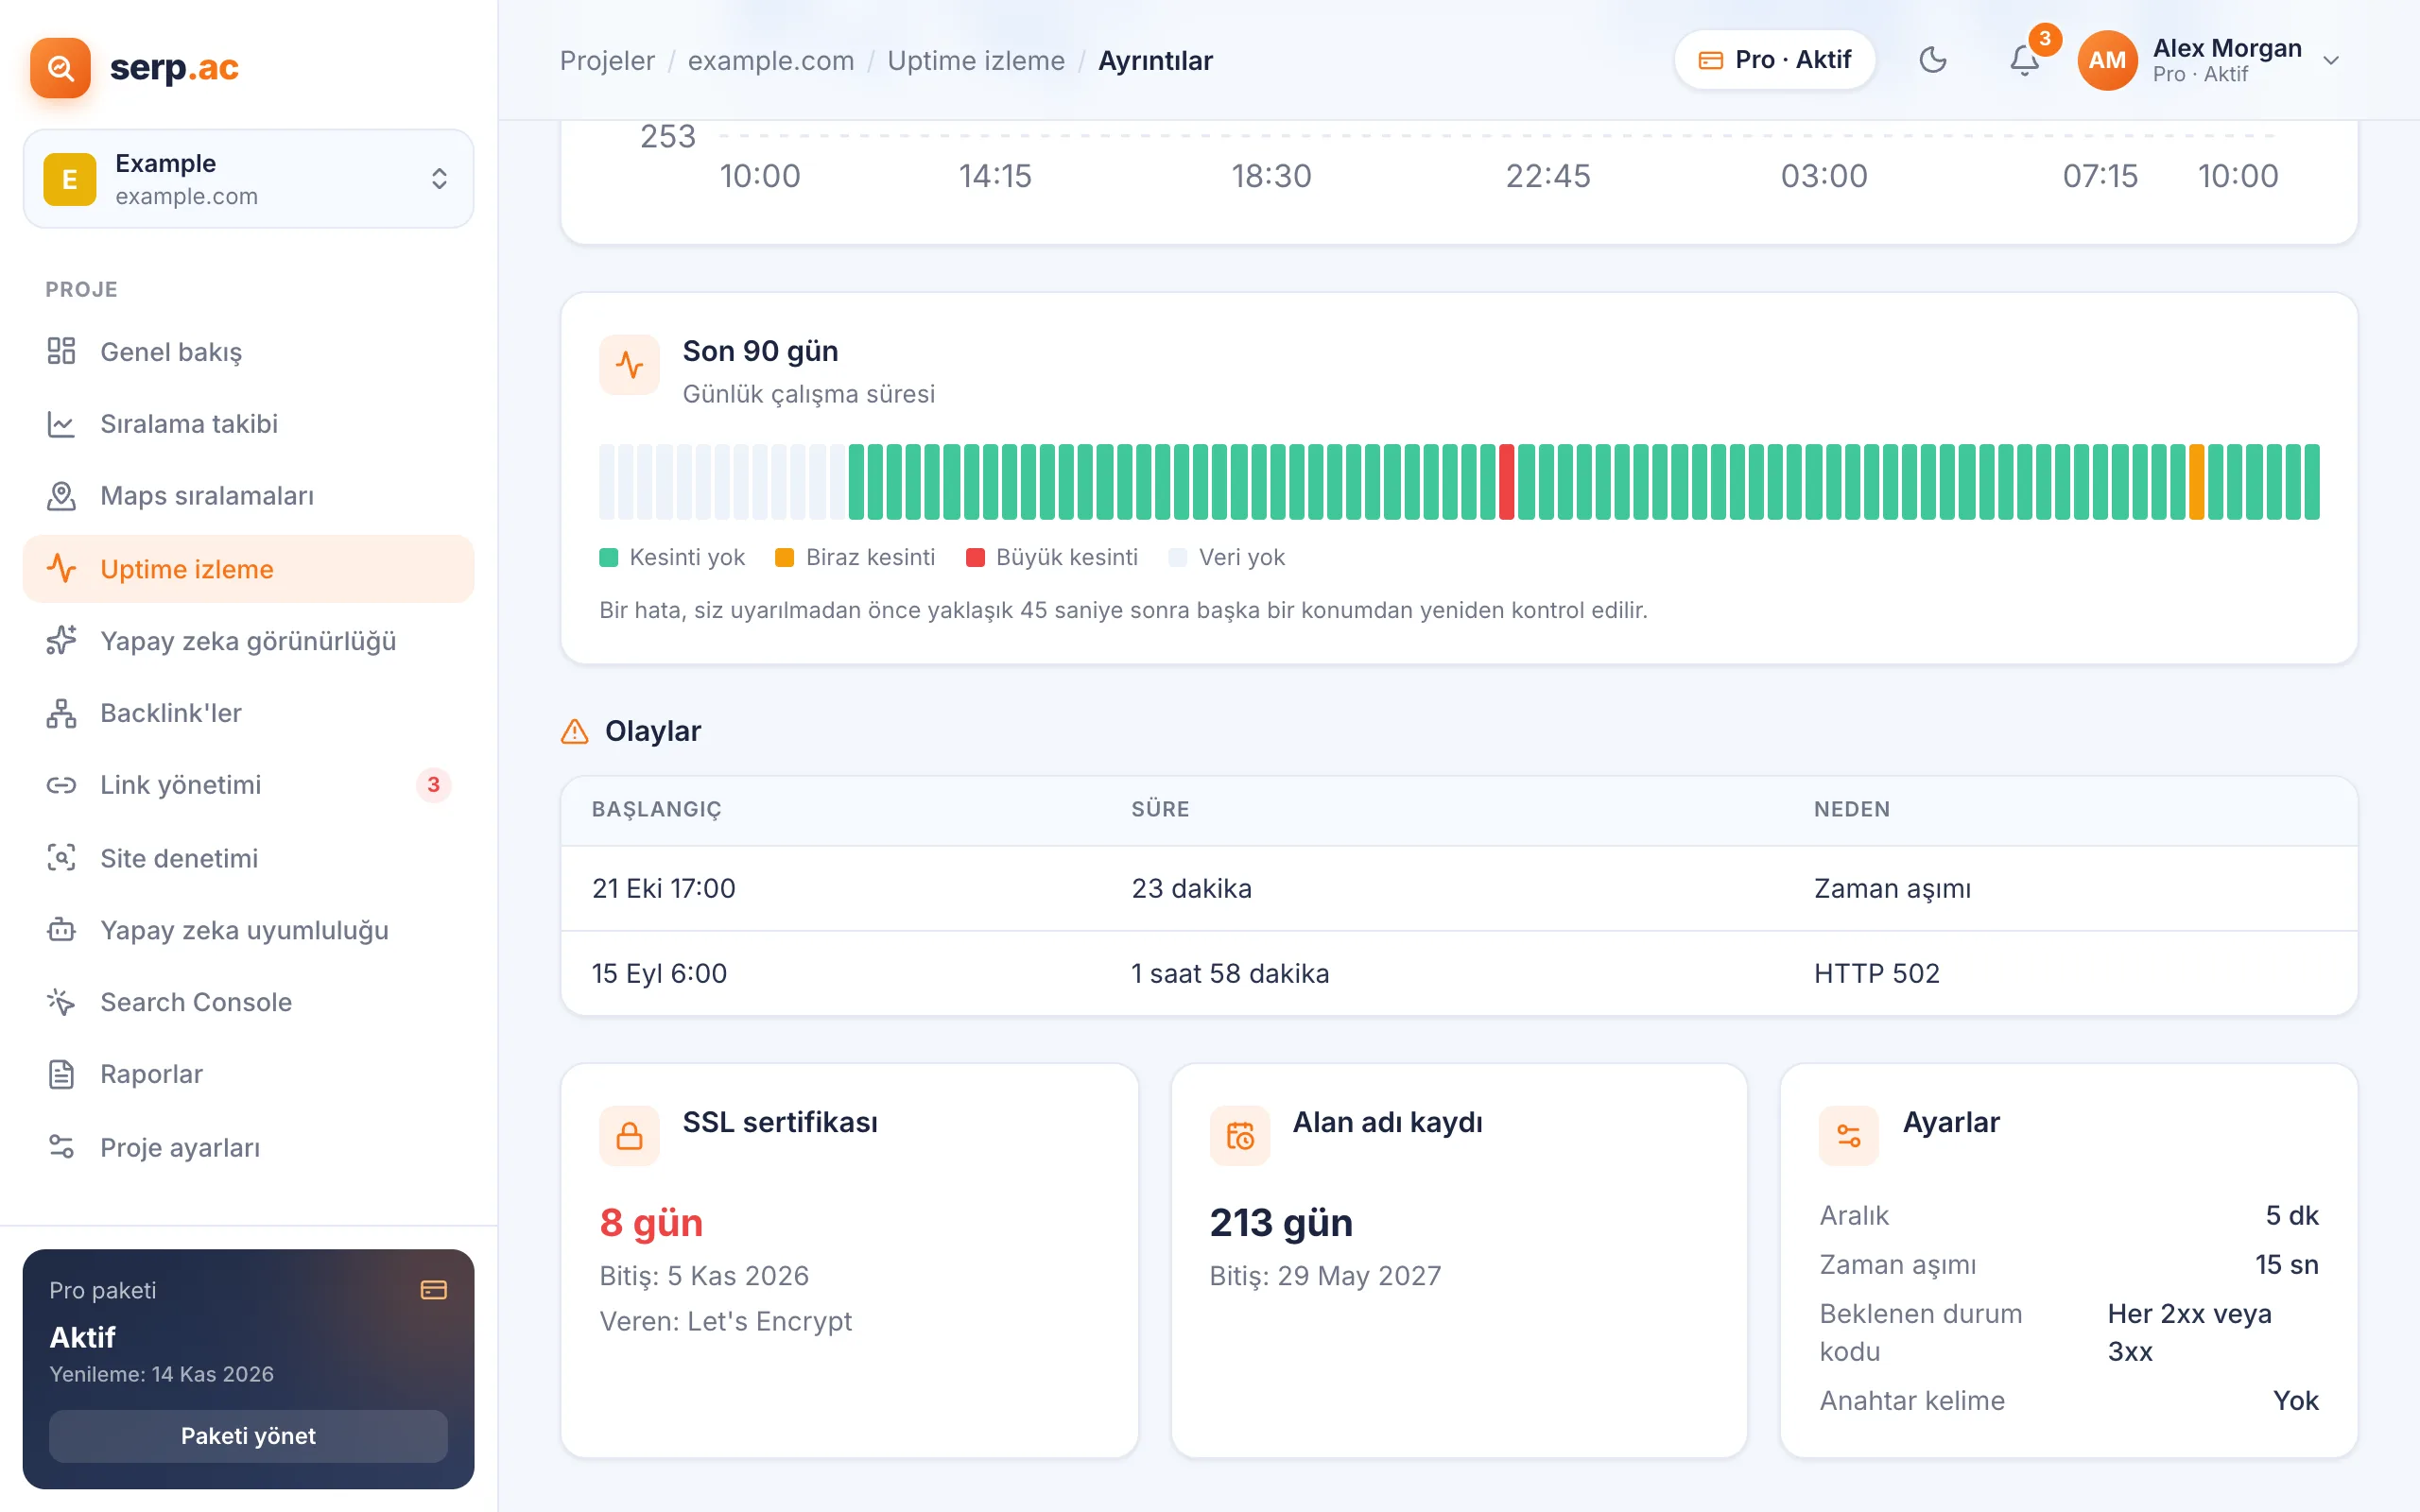Click the Link yönetimi badge showing 3

point(433,785)
